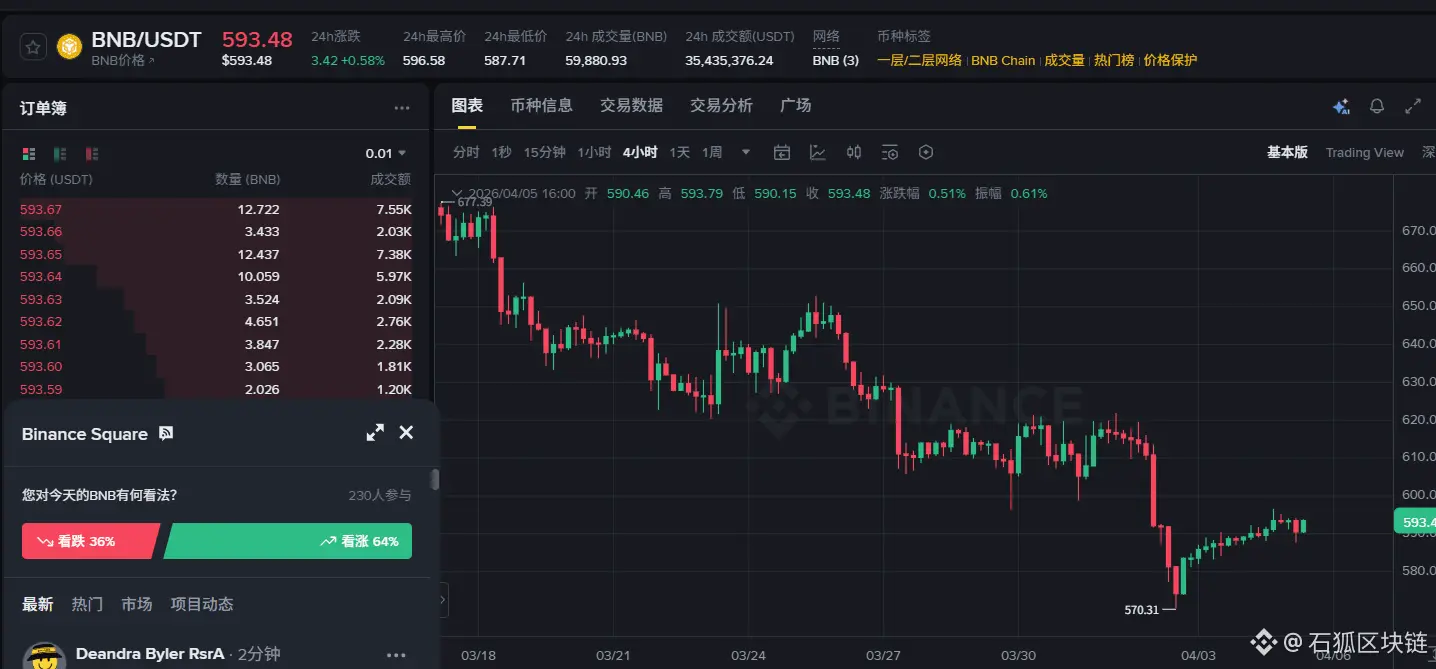Switch to 广场 tab

(x=796, y=105)
